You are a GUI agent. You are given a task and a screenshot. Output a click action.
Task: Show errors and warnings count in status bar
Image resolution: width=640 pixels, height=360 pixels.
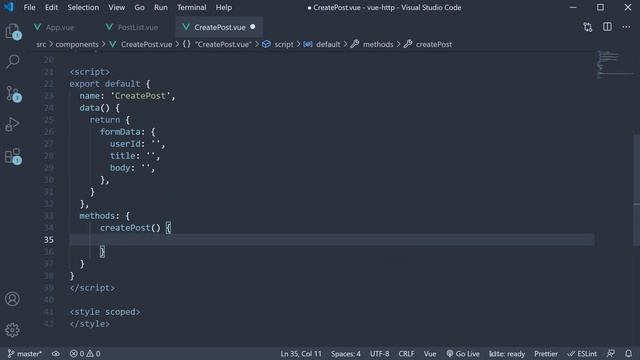85,354
